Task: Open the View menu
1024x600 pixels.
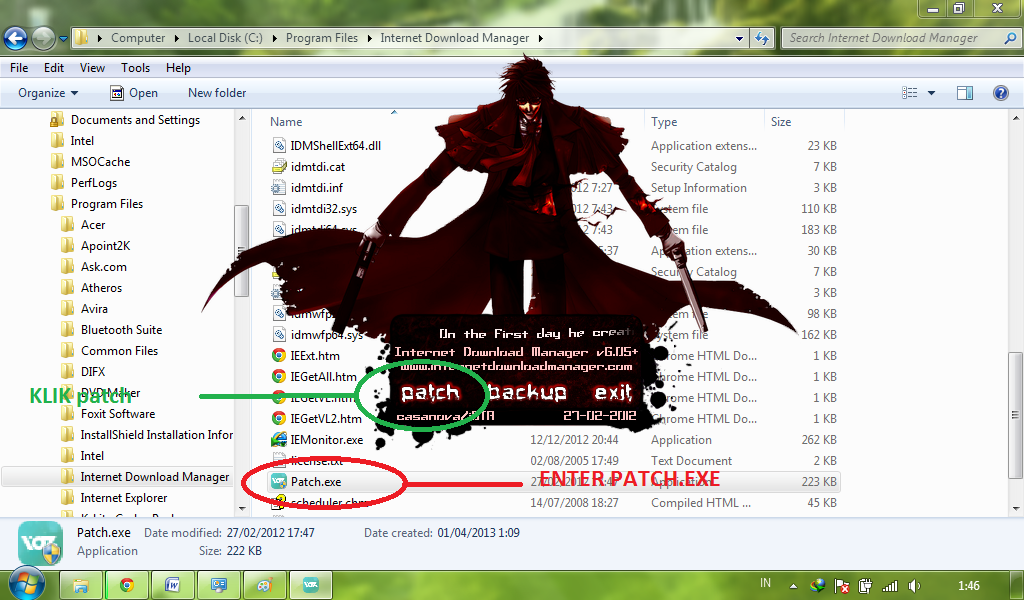Action: [92, 68]
